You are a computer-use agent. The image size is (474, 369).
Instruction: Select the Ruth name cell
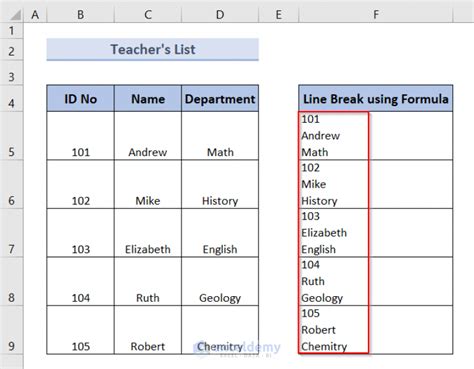click(148, 281)
